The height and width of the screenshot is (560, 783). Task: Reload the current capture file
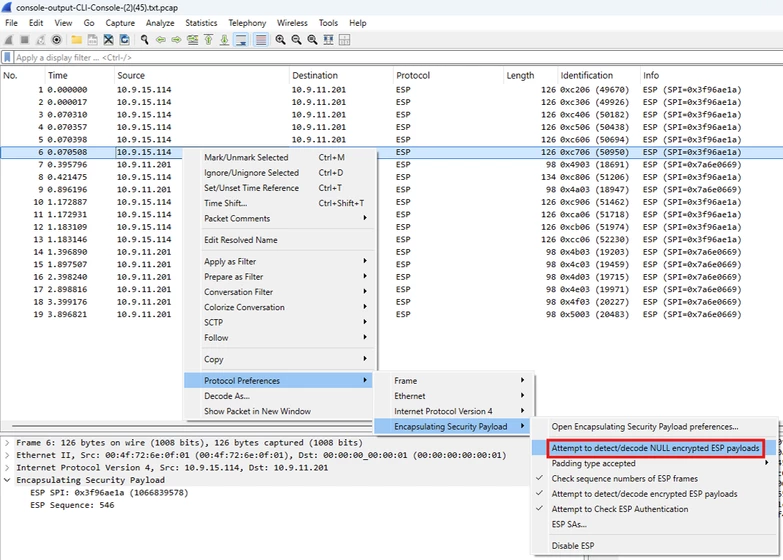click(x=124, y=40)
